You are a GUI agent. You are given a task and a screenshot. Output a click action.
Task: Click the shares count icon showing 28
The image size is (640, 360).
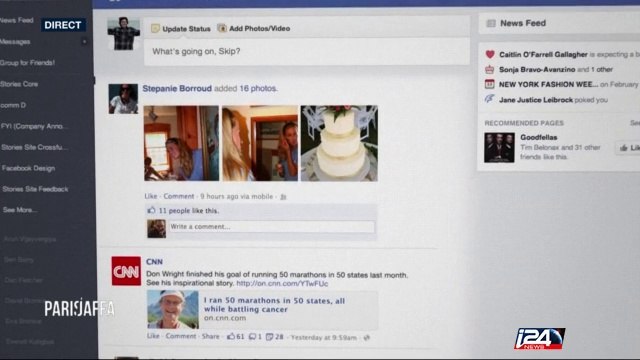tap(269, 337)
